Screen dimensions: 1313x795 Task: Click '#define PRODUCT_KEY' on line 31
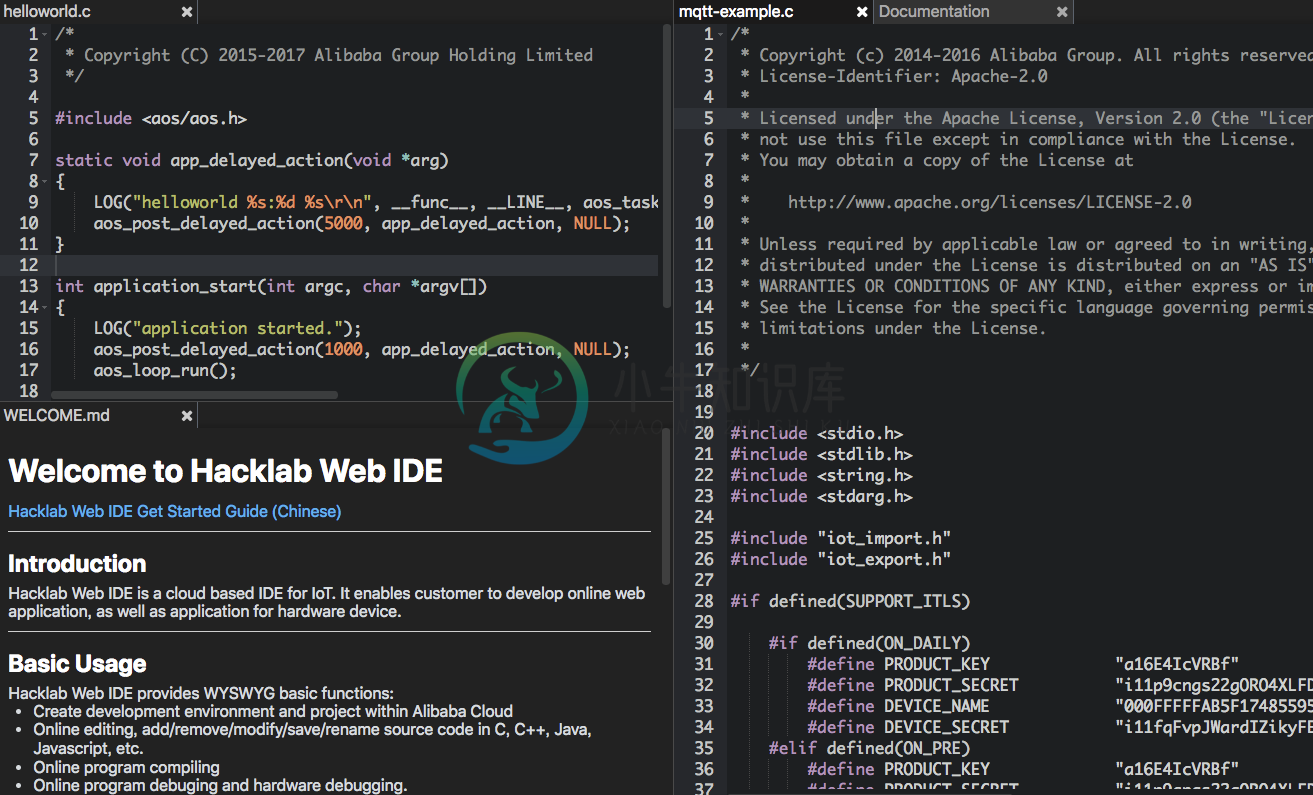(x=899, y=664)
